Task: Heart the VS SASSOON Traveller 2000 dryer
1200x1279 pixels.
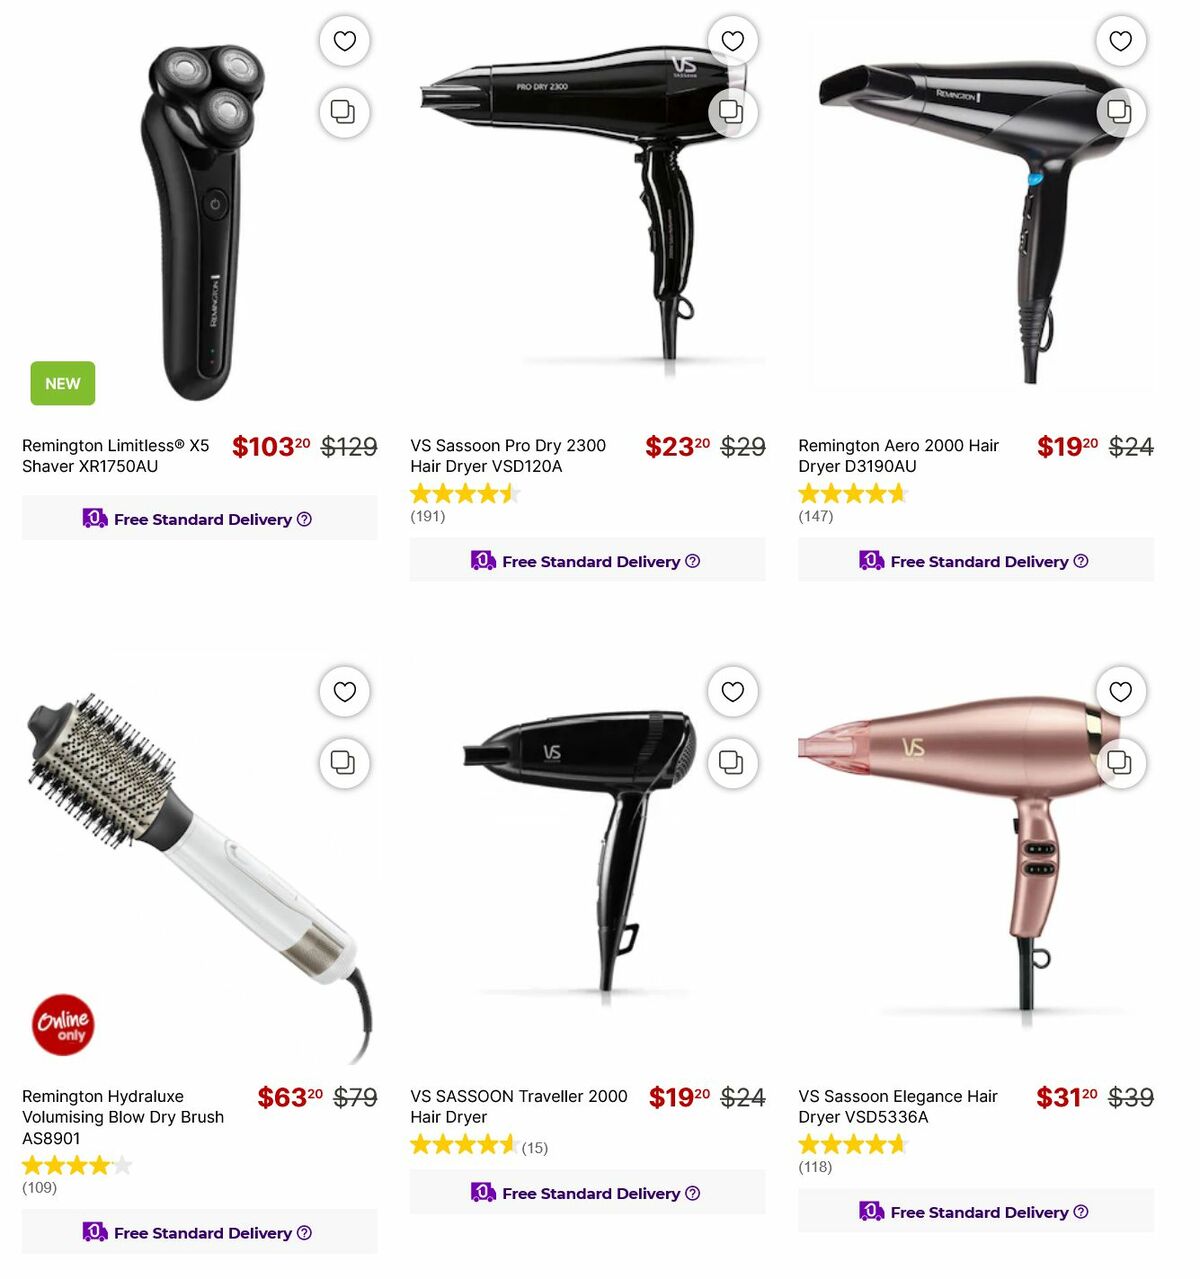Action: 732,691
